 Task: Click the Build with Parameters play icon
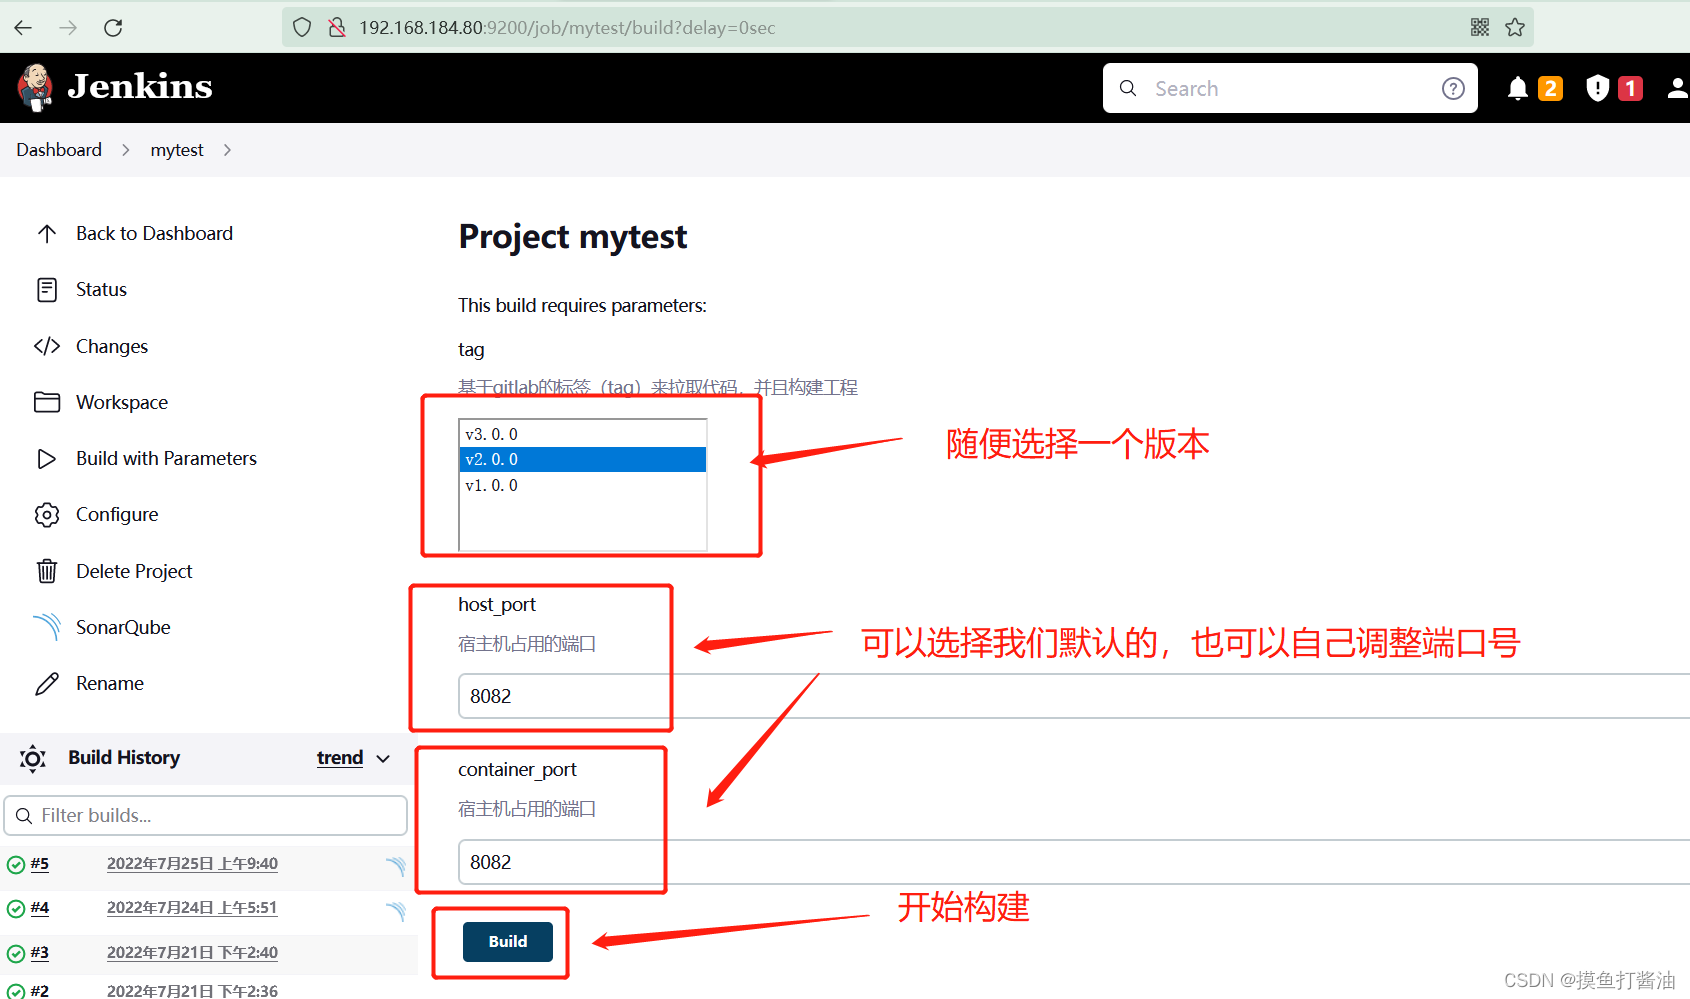(x=47, y=459)
